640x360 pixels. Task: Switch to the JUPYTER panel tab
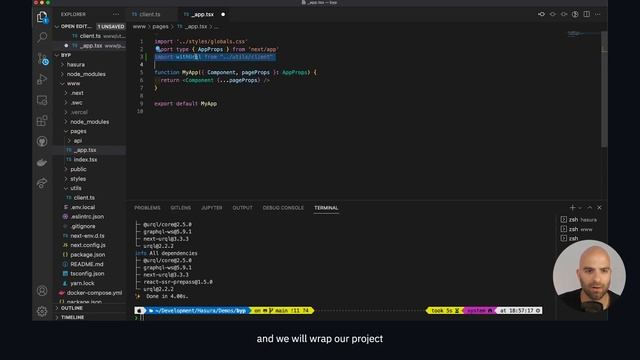click(x=211, y=208)
